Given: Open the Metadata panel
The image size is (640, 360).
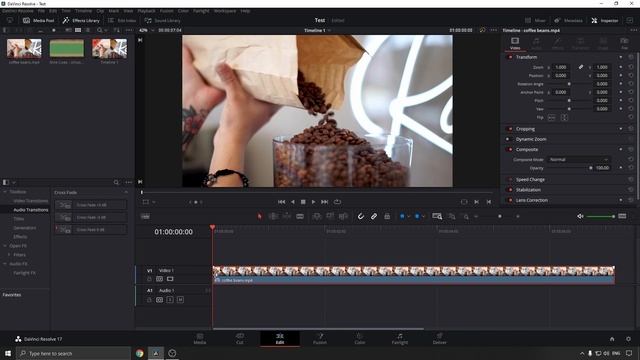Looking at the screenshot, I should pos(569,20).
